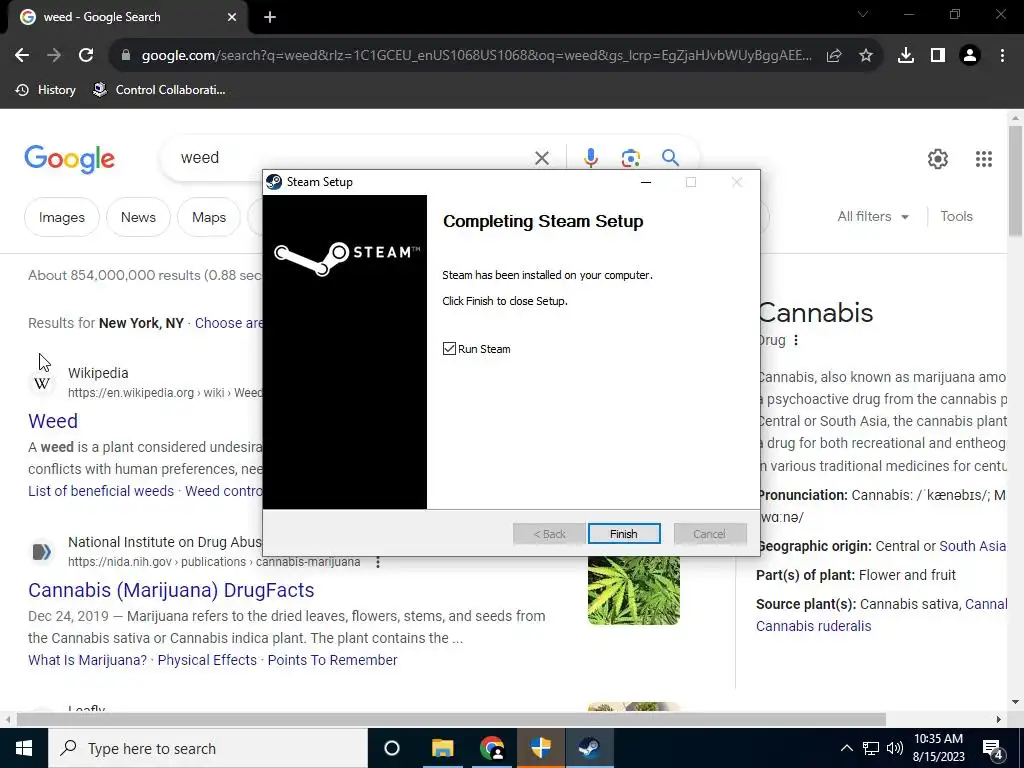Click the shield installer taskbar icon
Viewport: 1024px width, 768px height.
pyautogui.click(x=541, y=748)
